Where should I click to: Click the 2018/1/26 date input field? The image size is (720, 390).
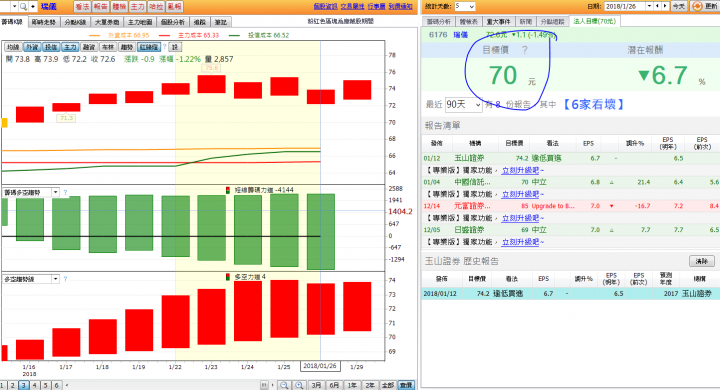point(625,6)
